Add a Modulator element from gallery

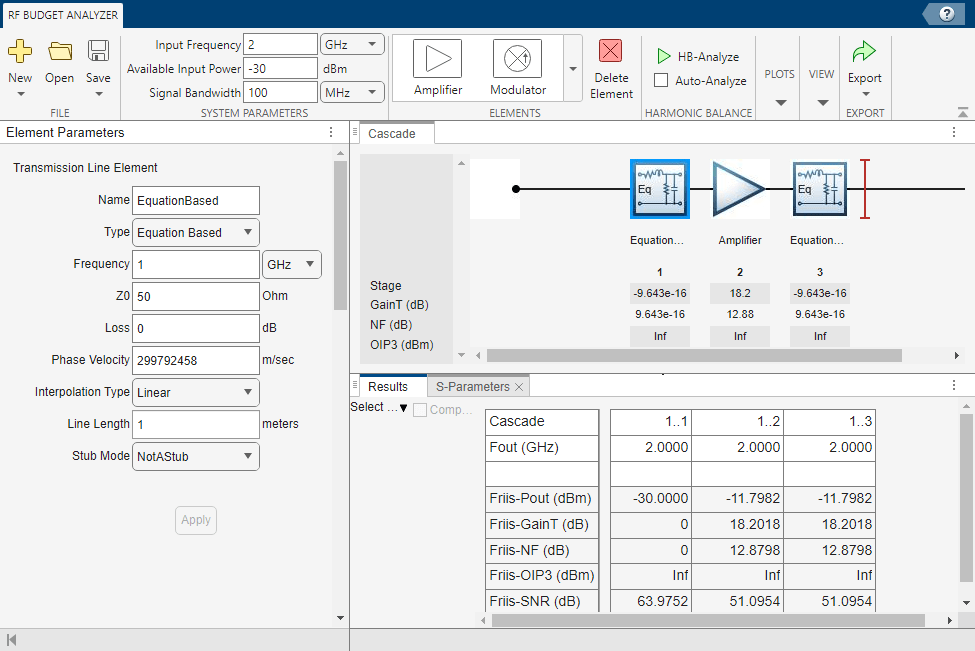coord(517,67)
